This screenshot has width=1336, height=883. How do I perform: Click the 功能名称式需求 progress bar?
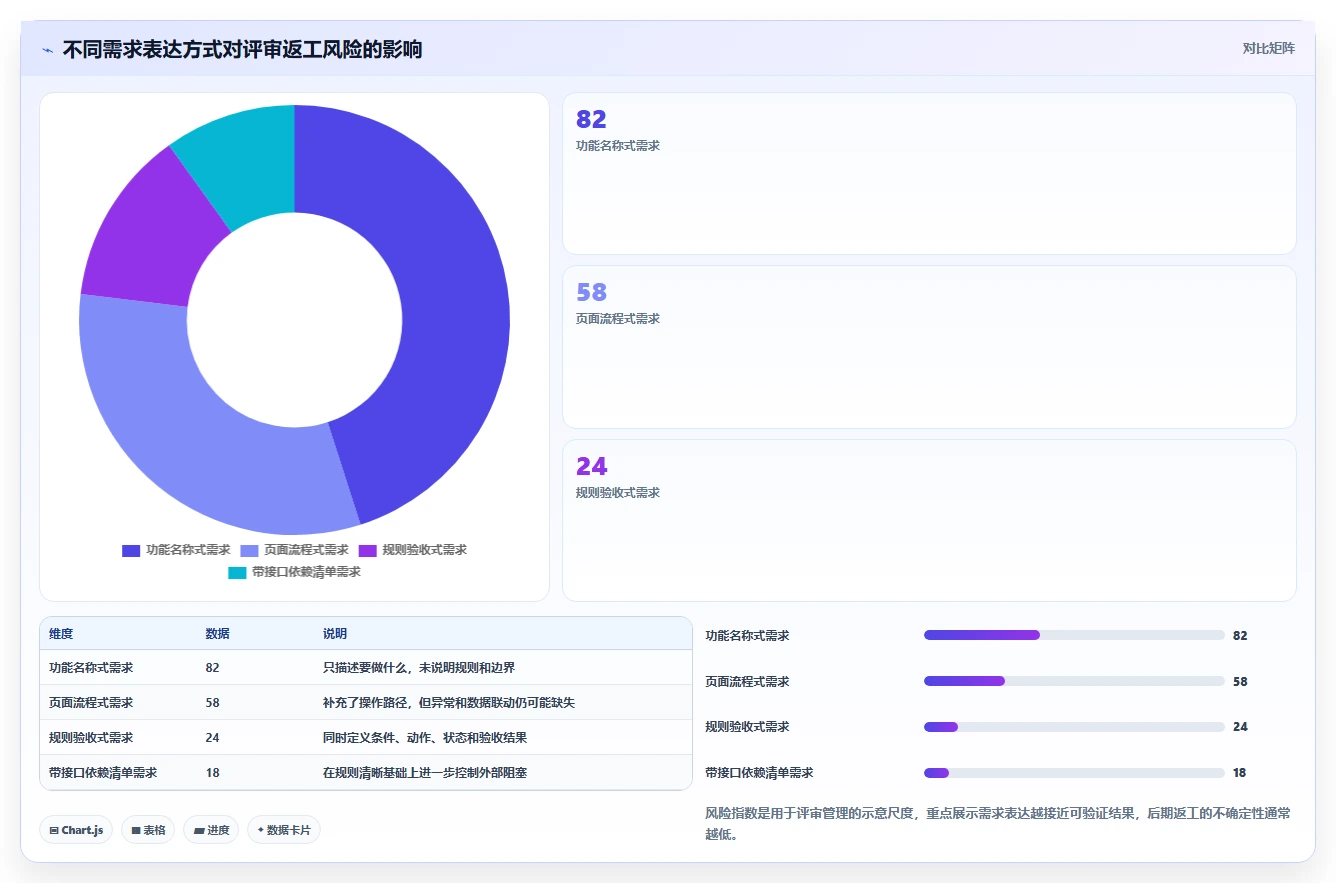click(1074, 635)
